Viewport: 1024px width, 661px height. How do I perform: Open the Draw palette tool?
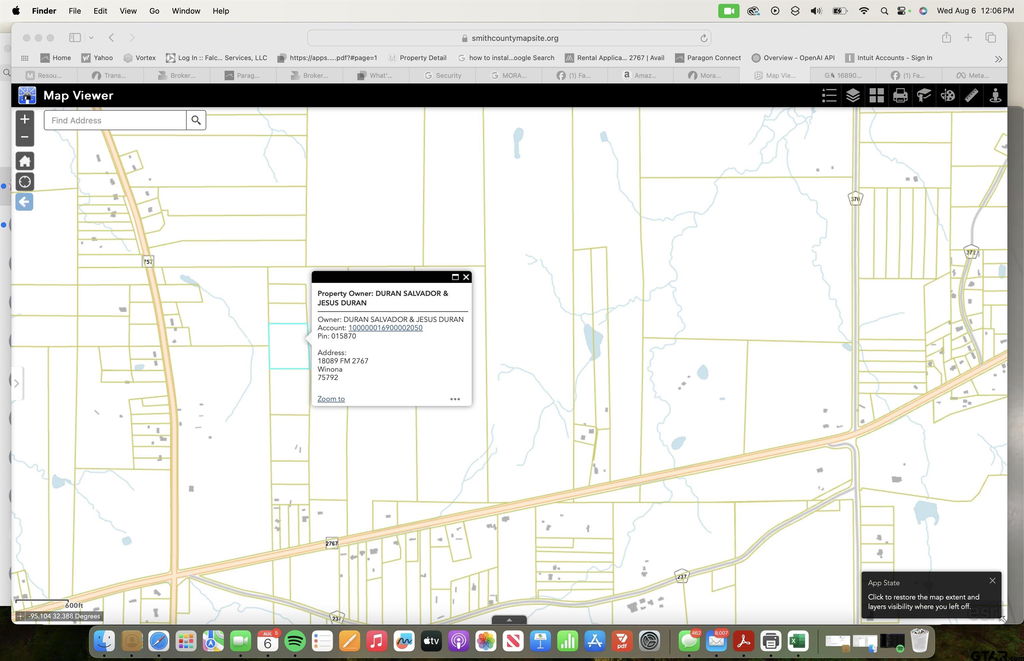click(x=947, y=95)
